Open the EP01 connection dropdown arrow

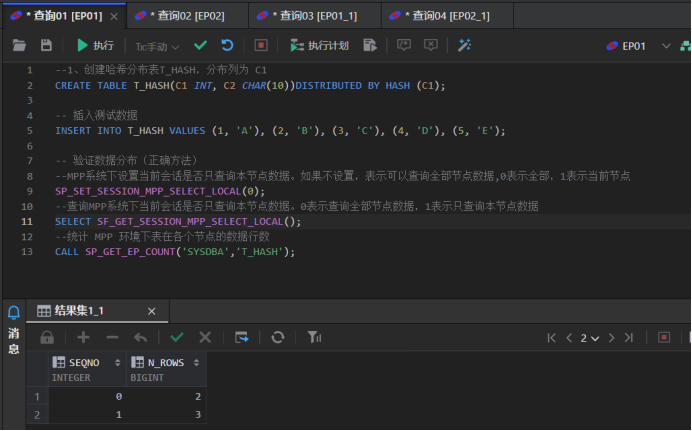(x=666, y=46)
